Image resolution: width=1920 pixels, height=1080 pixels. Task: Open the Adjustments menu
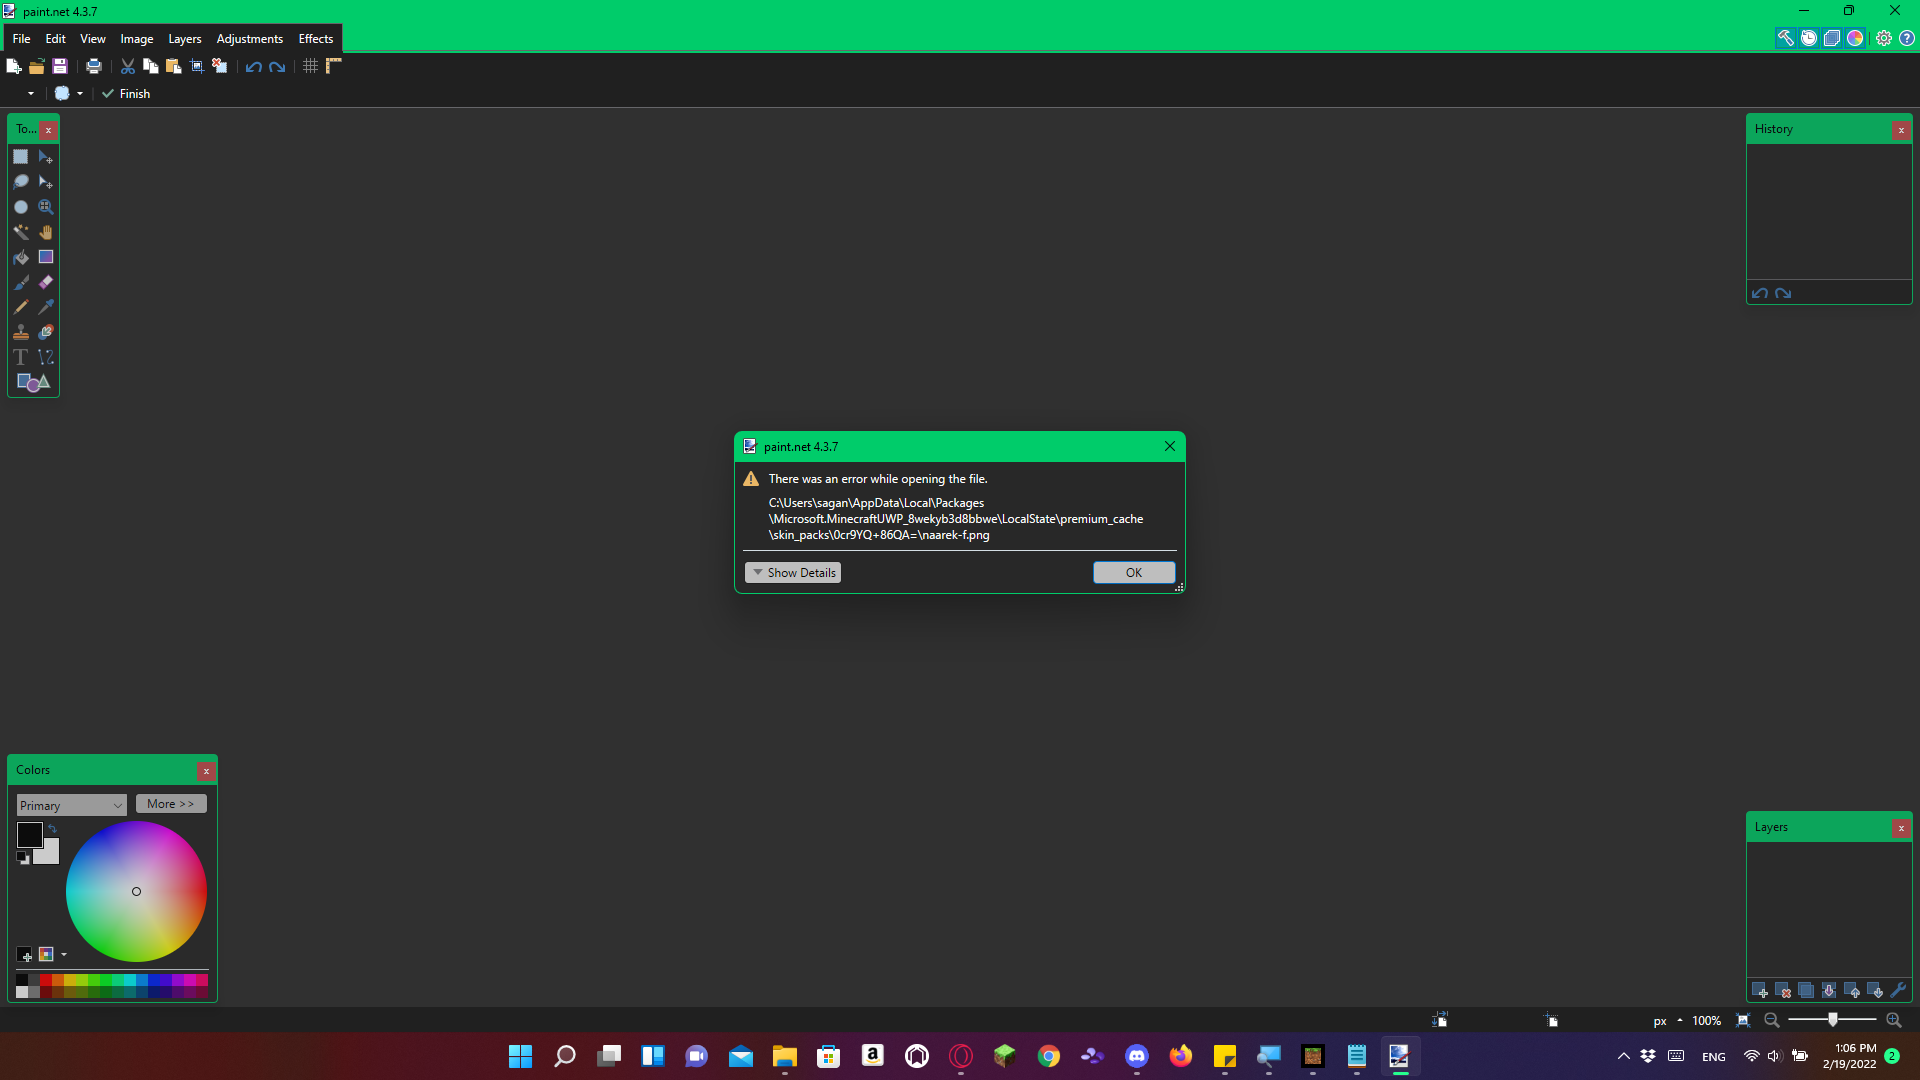click(x=249, y=38)
